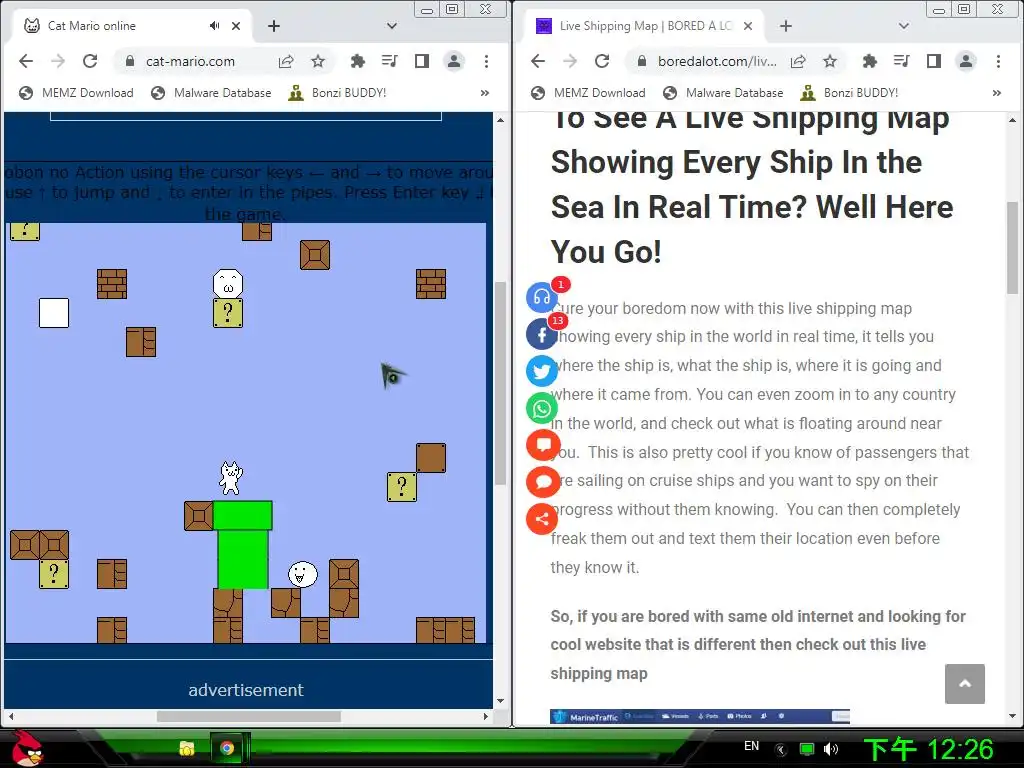
Task: Click the green pipe in the game
Action: 242,545
